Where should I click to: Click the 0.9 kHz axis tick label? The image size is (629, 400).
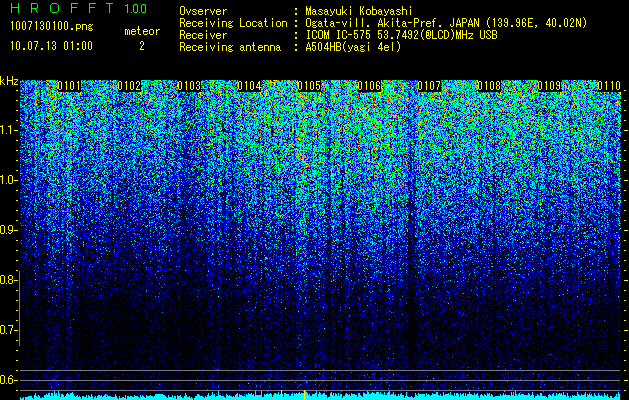click(x=9, y=230)
